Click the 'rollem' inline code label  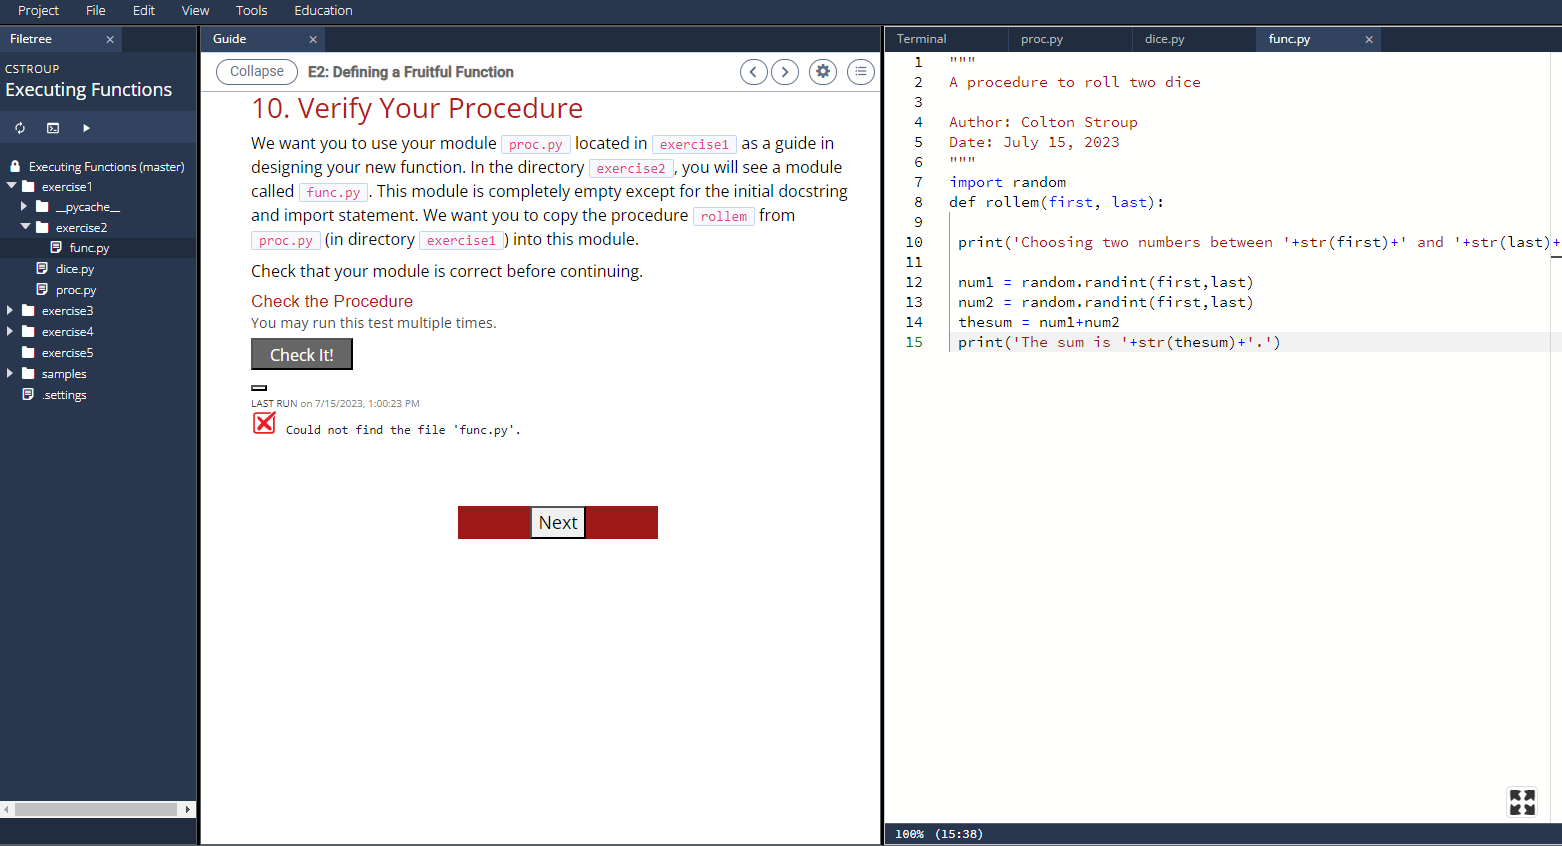coord(724,216)
